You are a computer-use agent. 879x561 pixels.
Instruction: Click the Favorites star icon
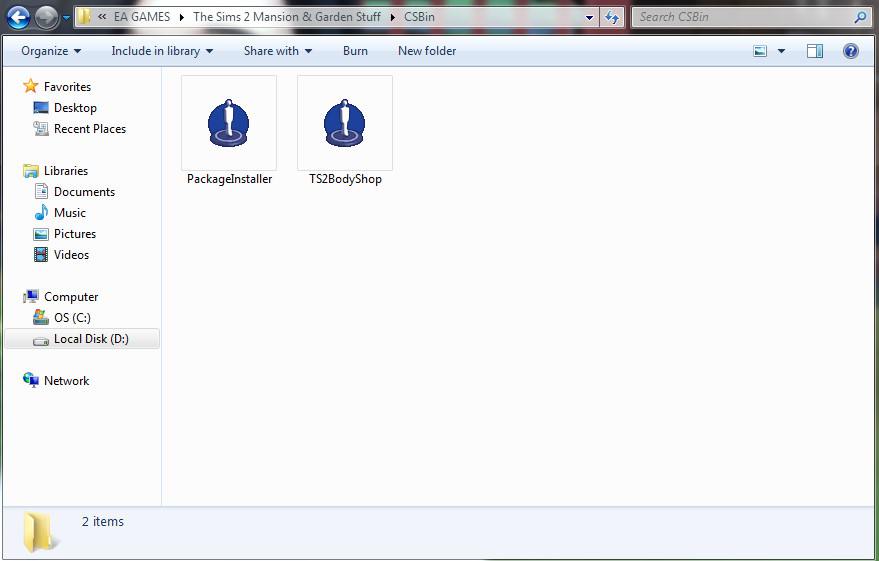(x=30, y=86)
